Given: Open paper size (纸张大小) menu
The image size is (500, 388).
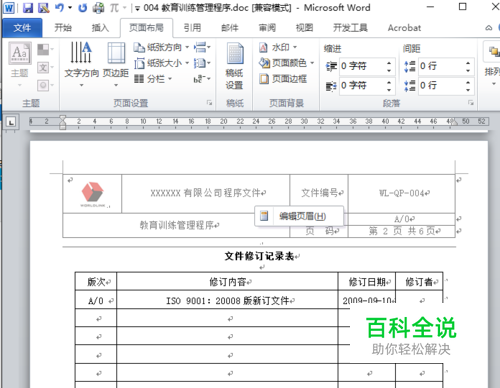Looking at the screenshot, I should (161, 63).
